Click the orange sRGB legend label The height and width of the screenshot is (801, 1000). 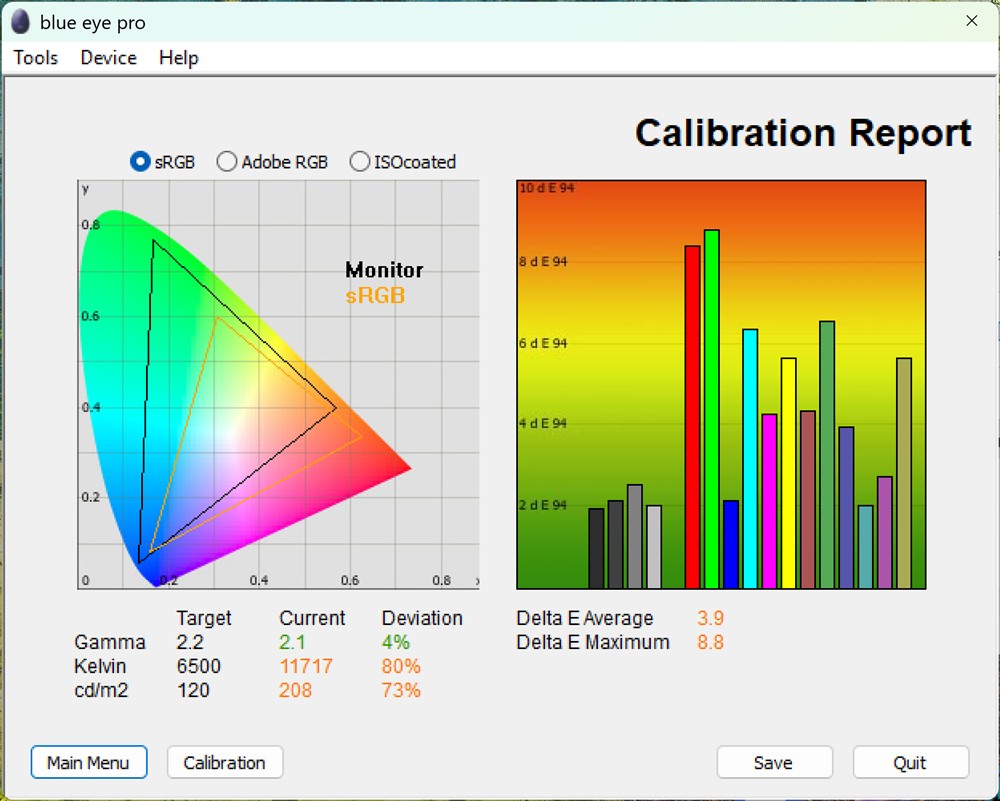pos(377,295)
